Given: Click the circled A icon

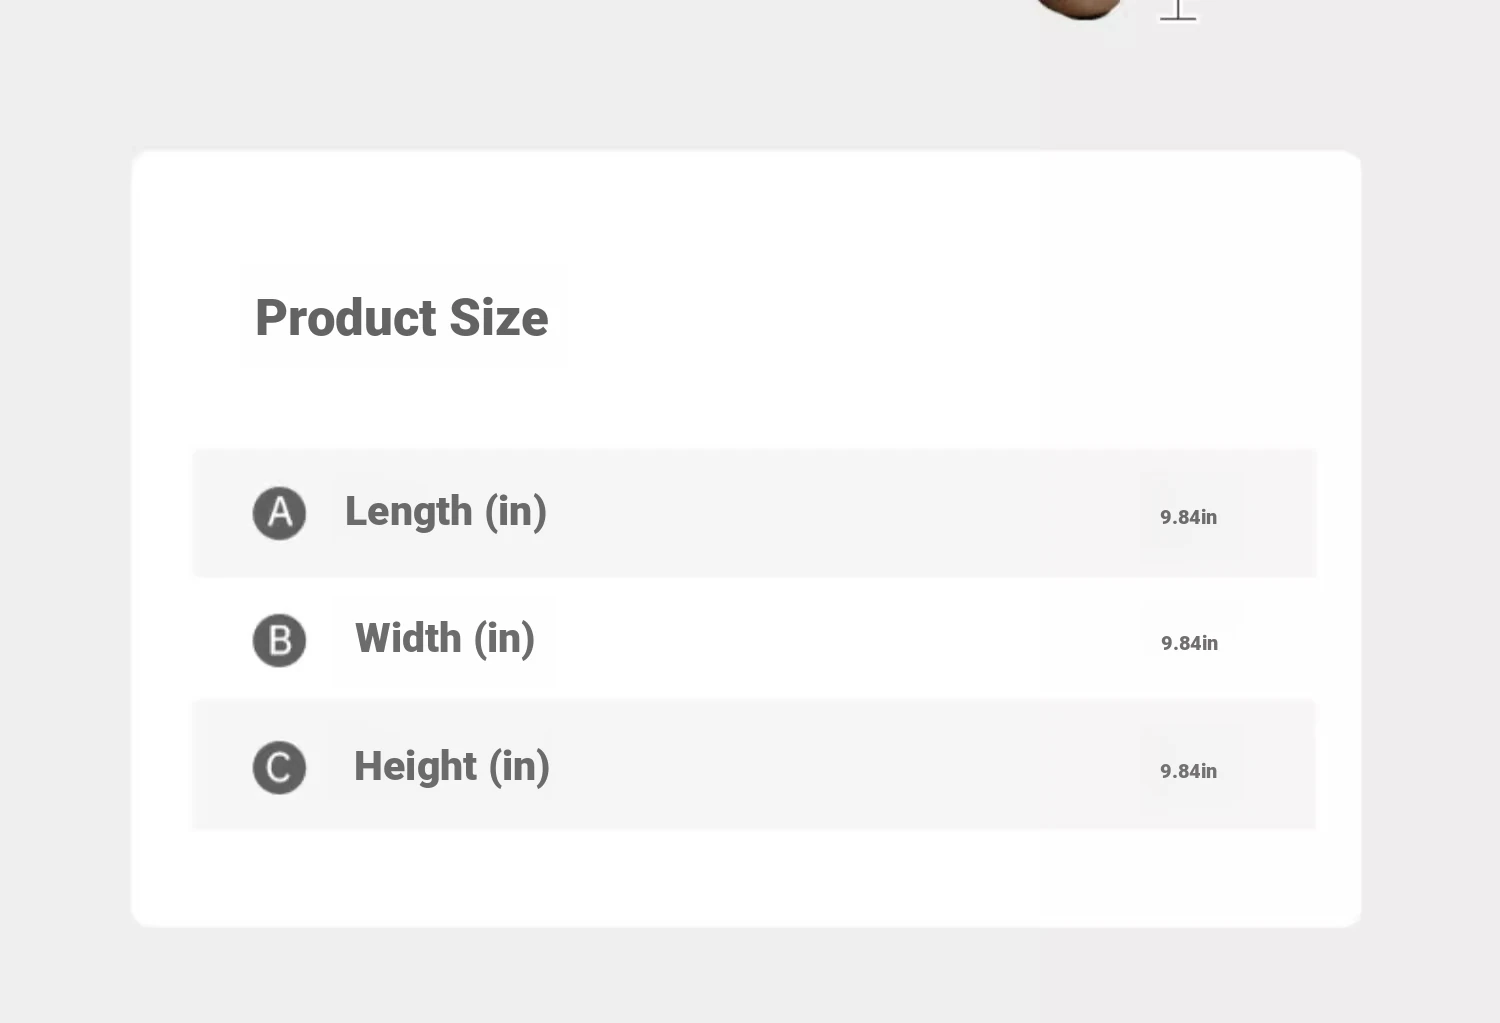Looking at the screenshot, I should click(279, 513).
